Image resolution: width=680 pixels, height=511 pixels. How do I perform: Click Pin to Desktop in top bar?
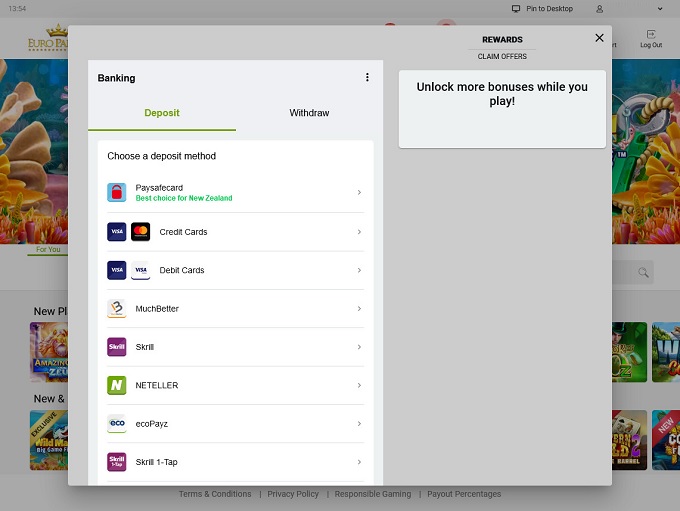pos(542,8)
